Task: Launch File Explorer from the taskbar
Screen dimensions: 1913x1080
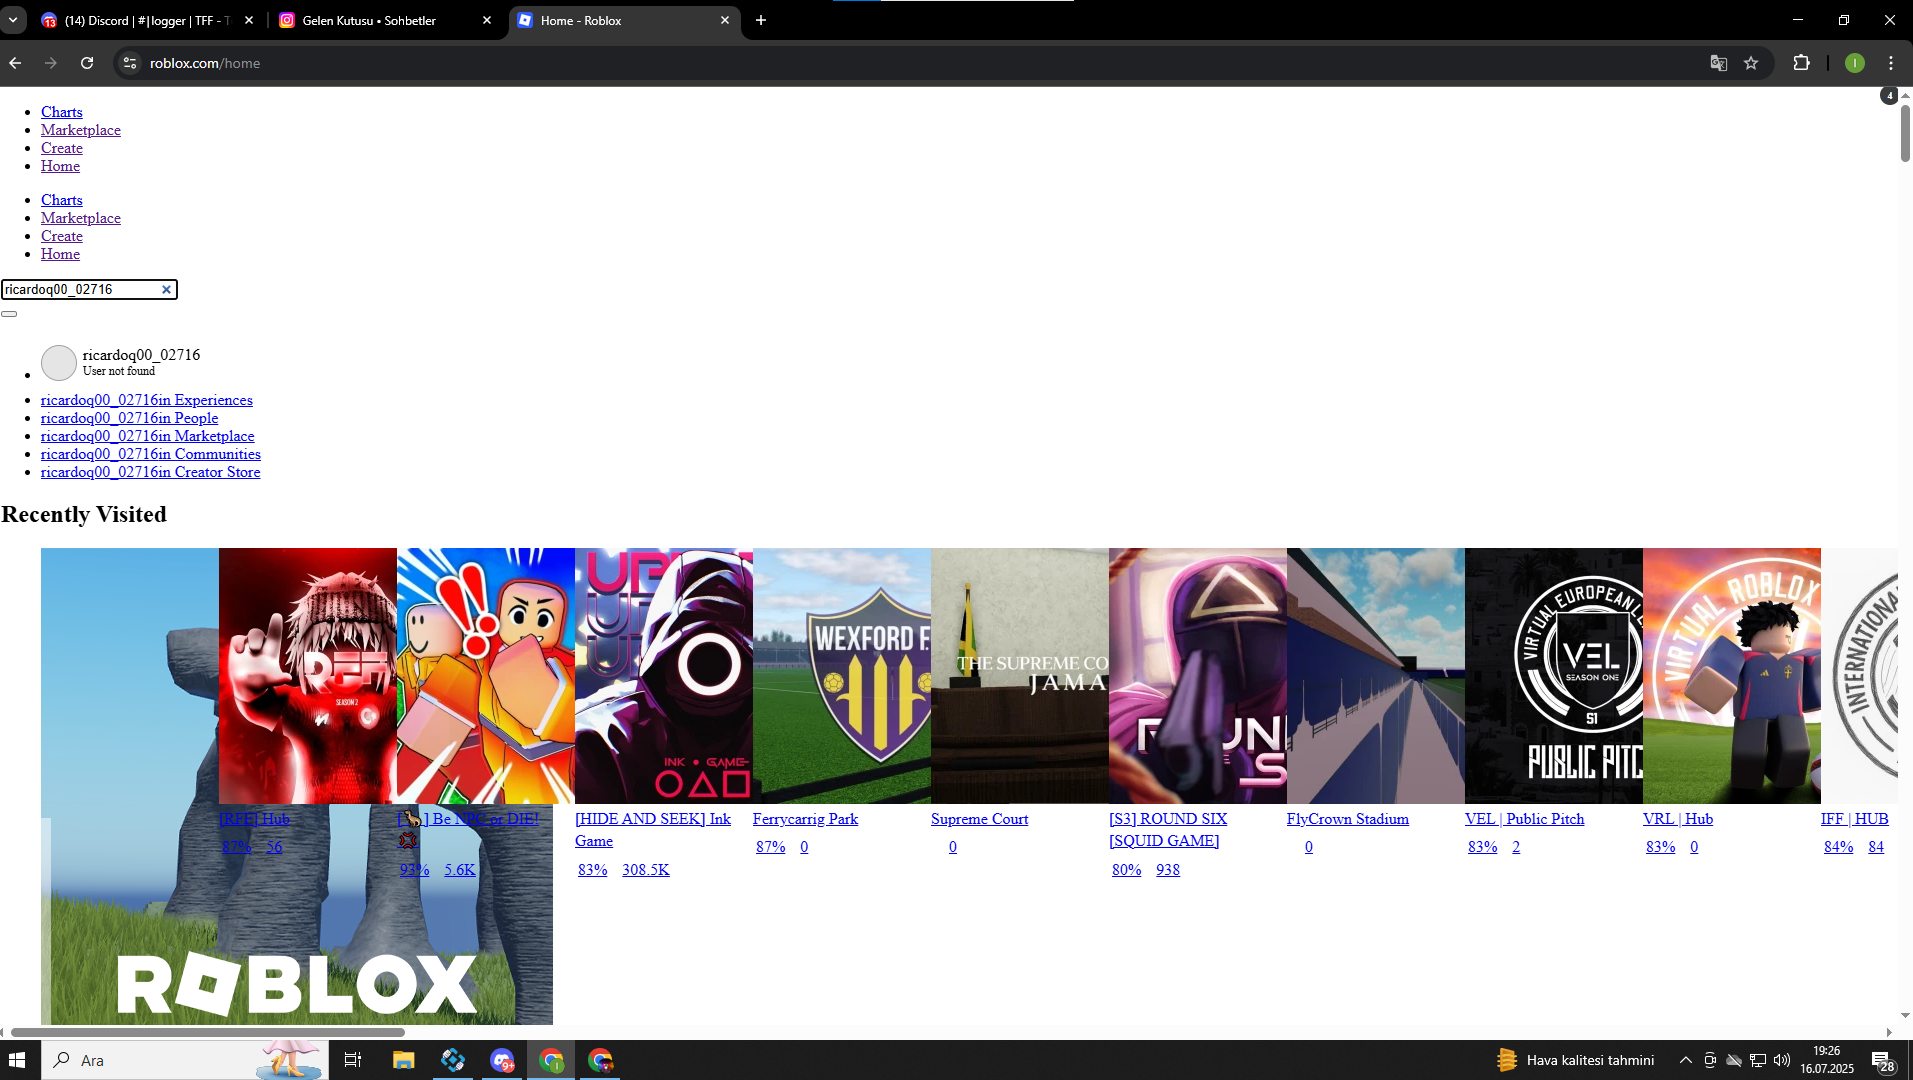Action: (x=402, y=1059)
